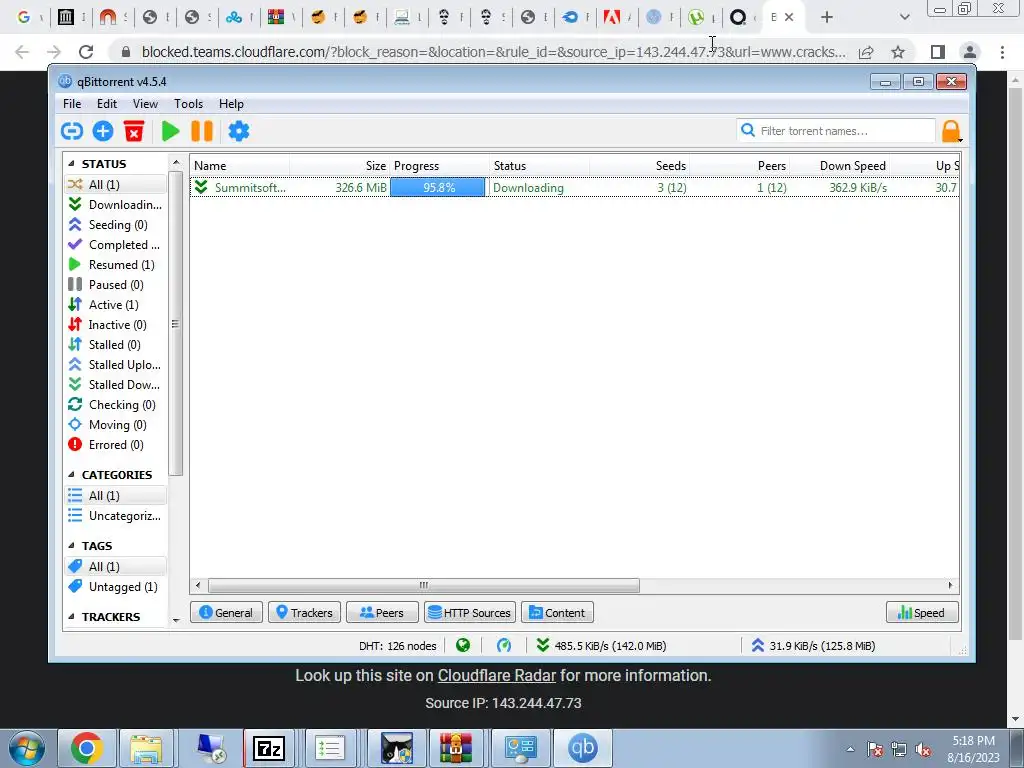This screenshot has width=1024, height=768.
Task: Click the global upload speed in the status bar
Action: click(x=813, y=646)
